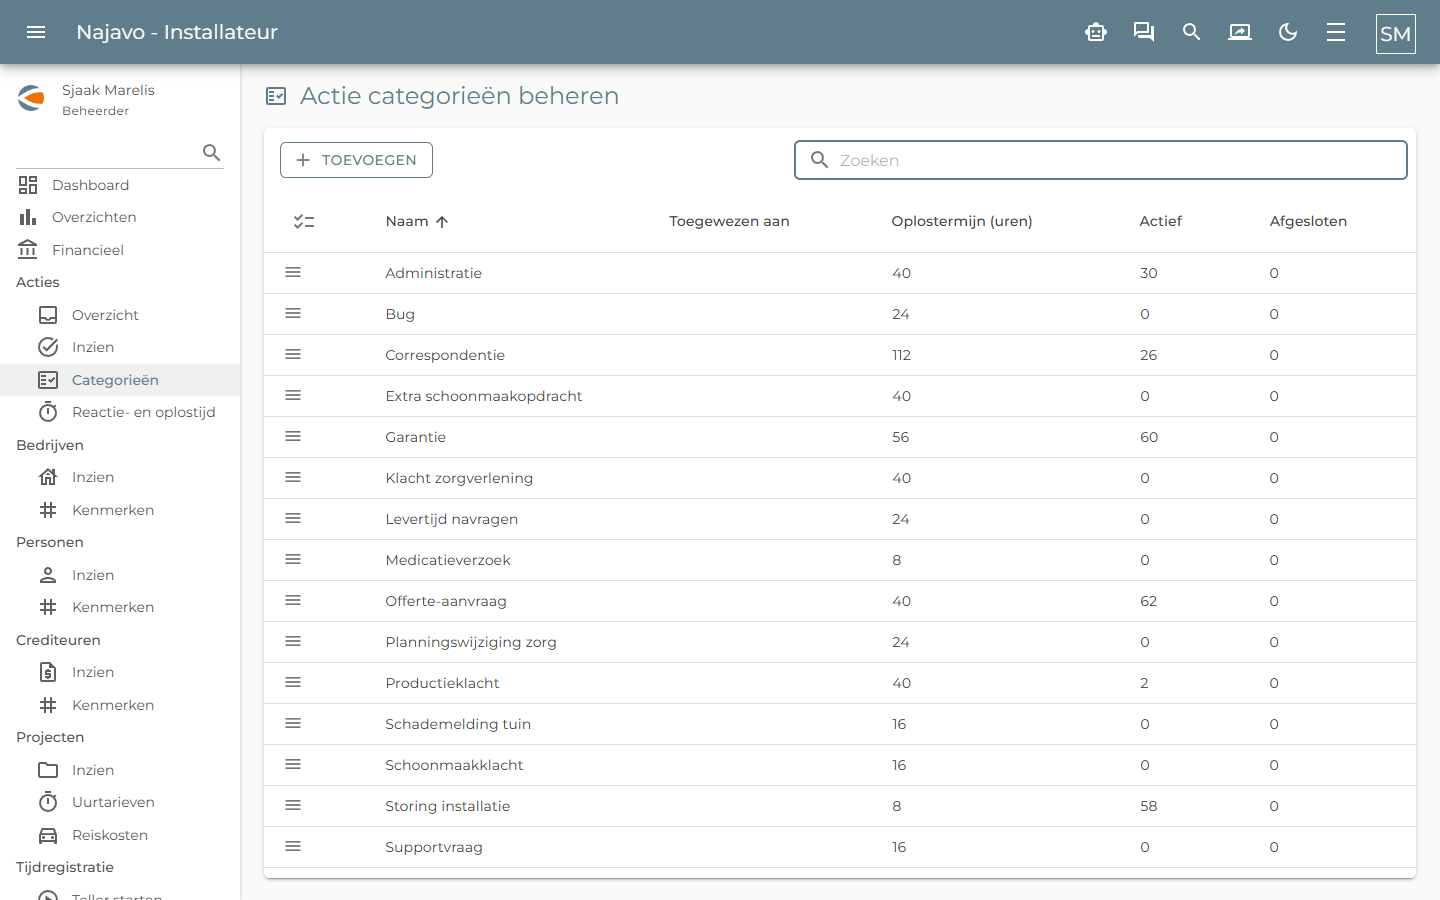Screen dimensions: 1440x900
Task: Click the sidebar search input
Action: tap(108, 152)
